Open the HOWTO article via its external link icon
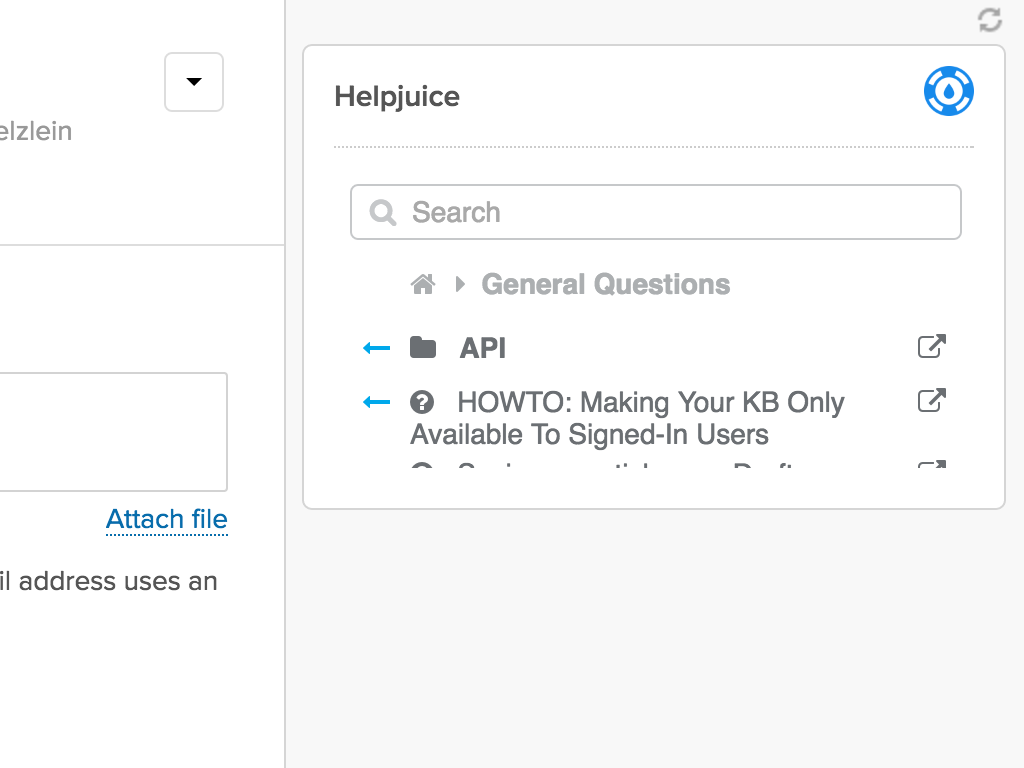This screenshot has width=1024, height=768. 931,401
